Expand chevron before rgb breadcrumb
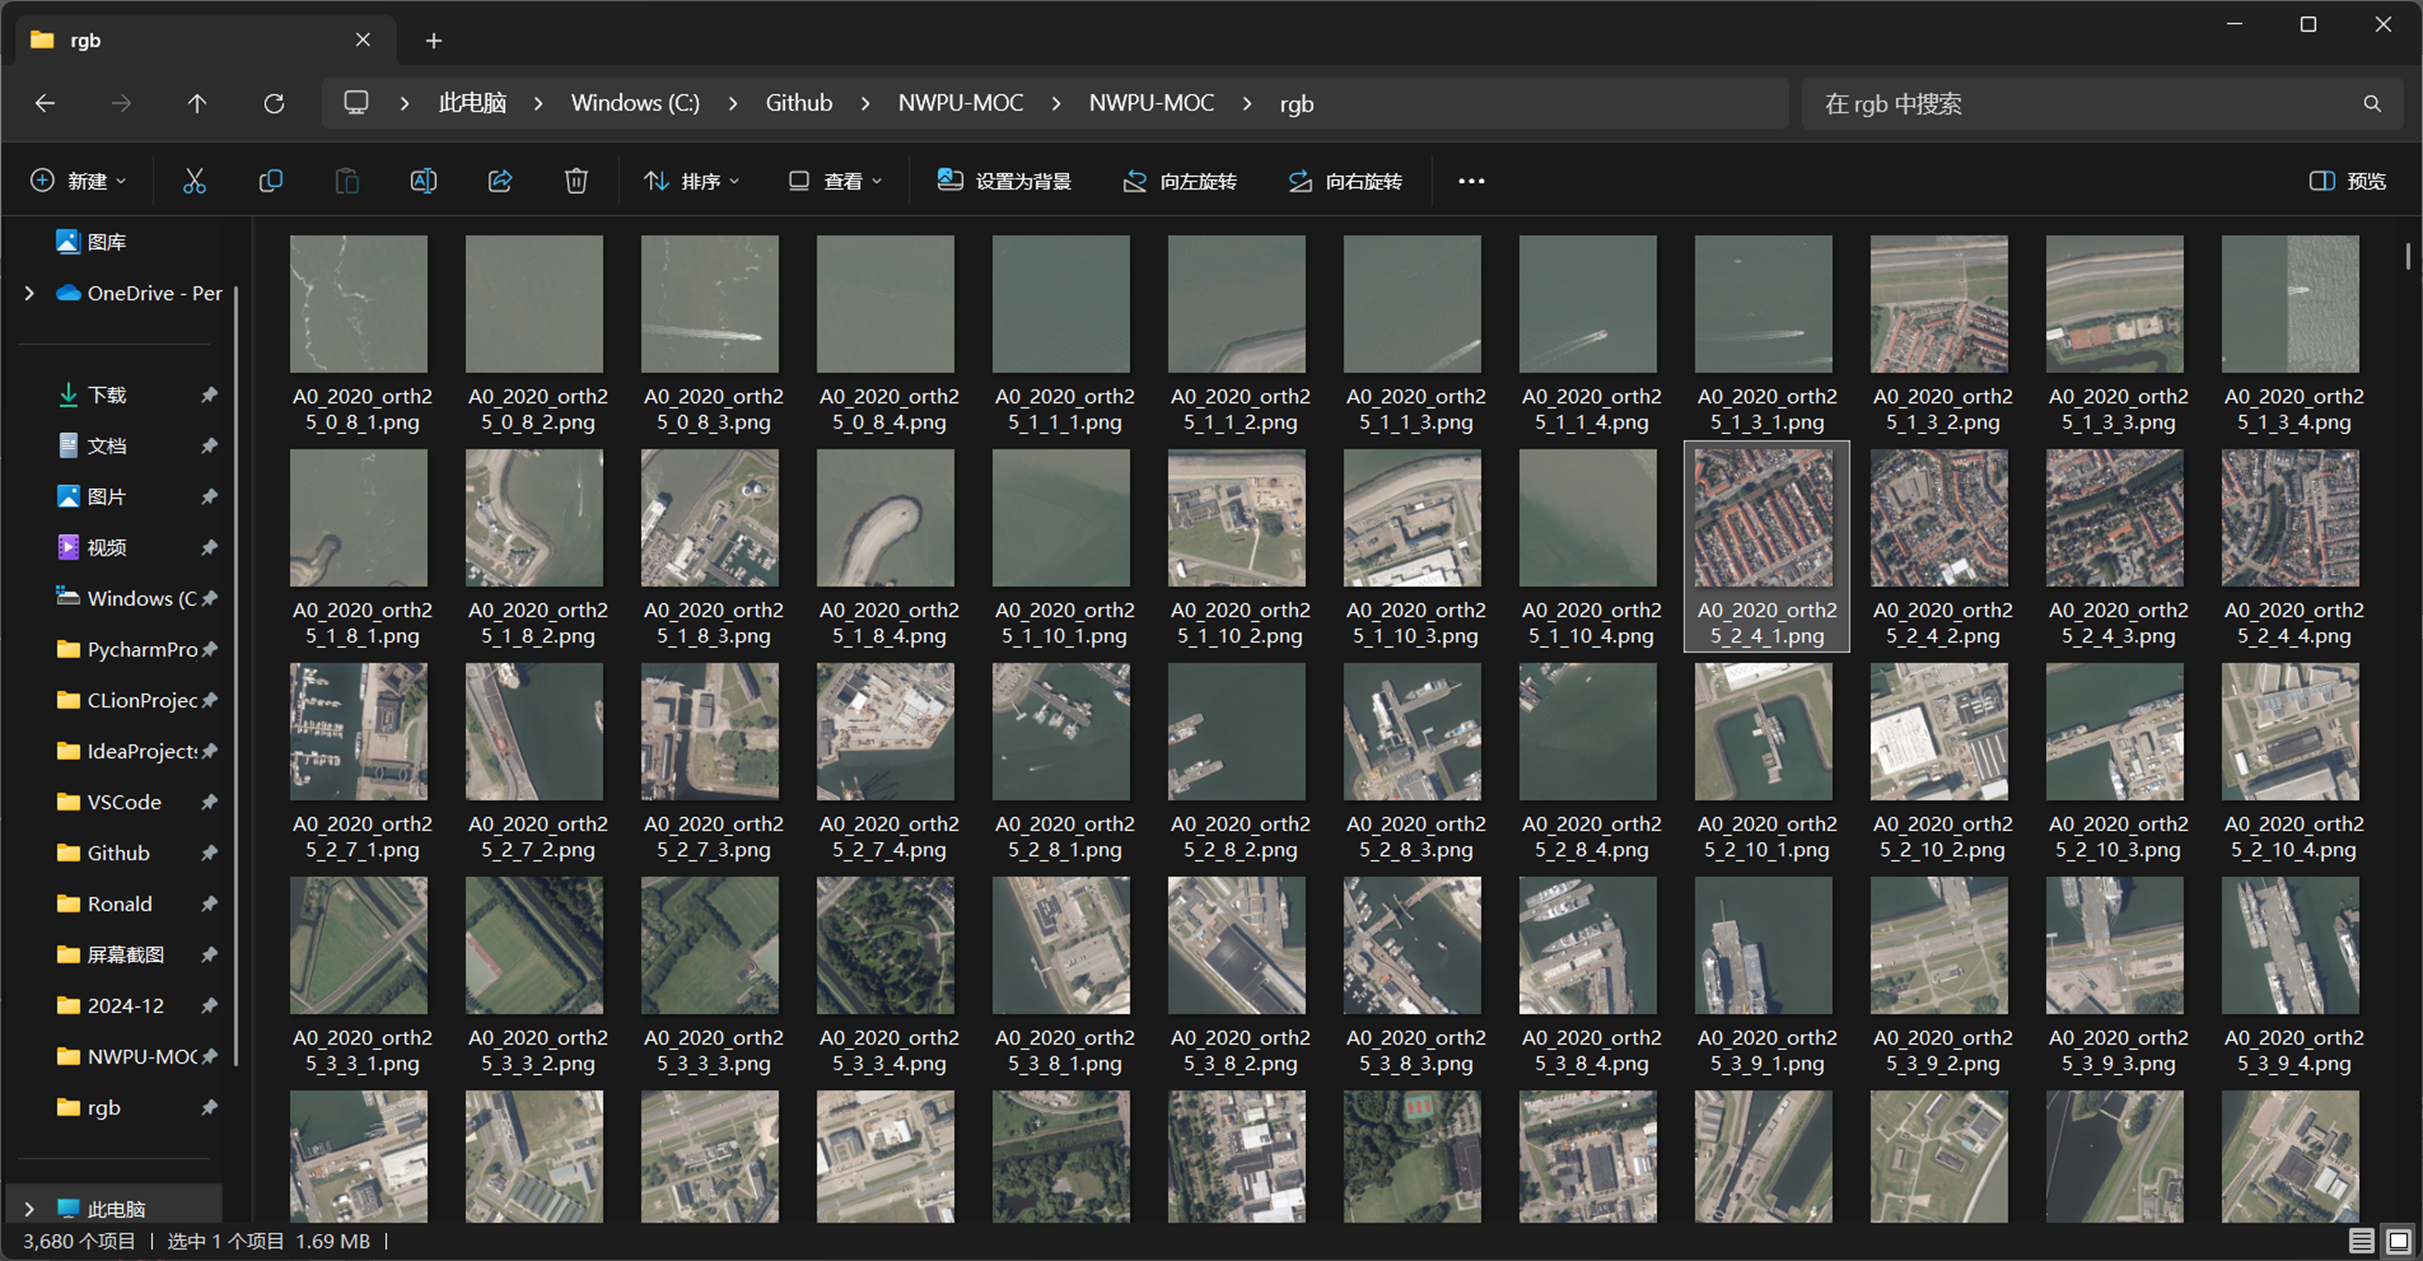This screenshot has width=2423, height=1261. click(1247, 104)
